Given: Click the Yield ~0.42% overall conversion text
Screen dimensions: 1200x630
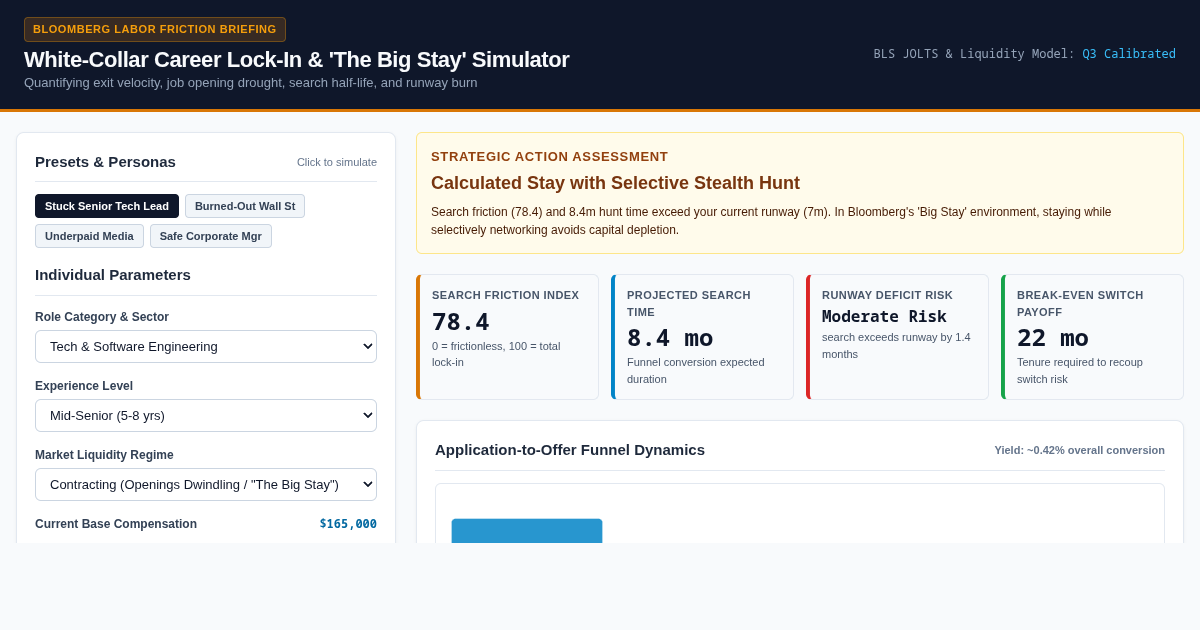Looking at the screenshot, I should point(1079,450).
